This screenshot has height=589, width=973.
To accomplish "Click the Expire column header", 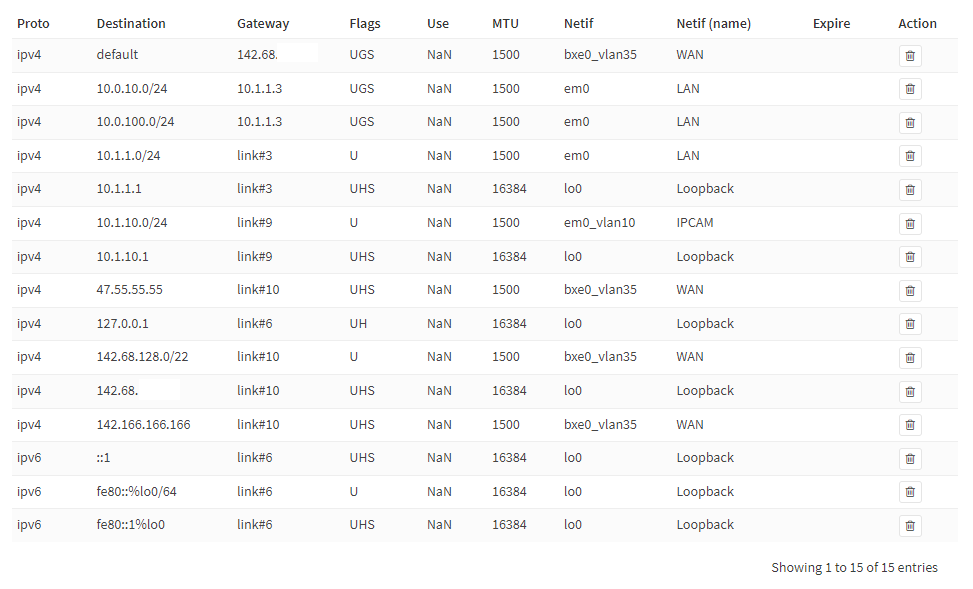I will [x=831, y=23].
